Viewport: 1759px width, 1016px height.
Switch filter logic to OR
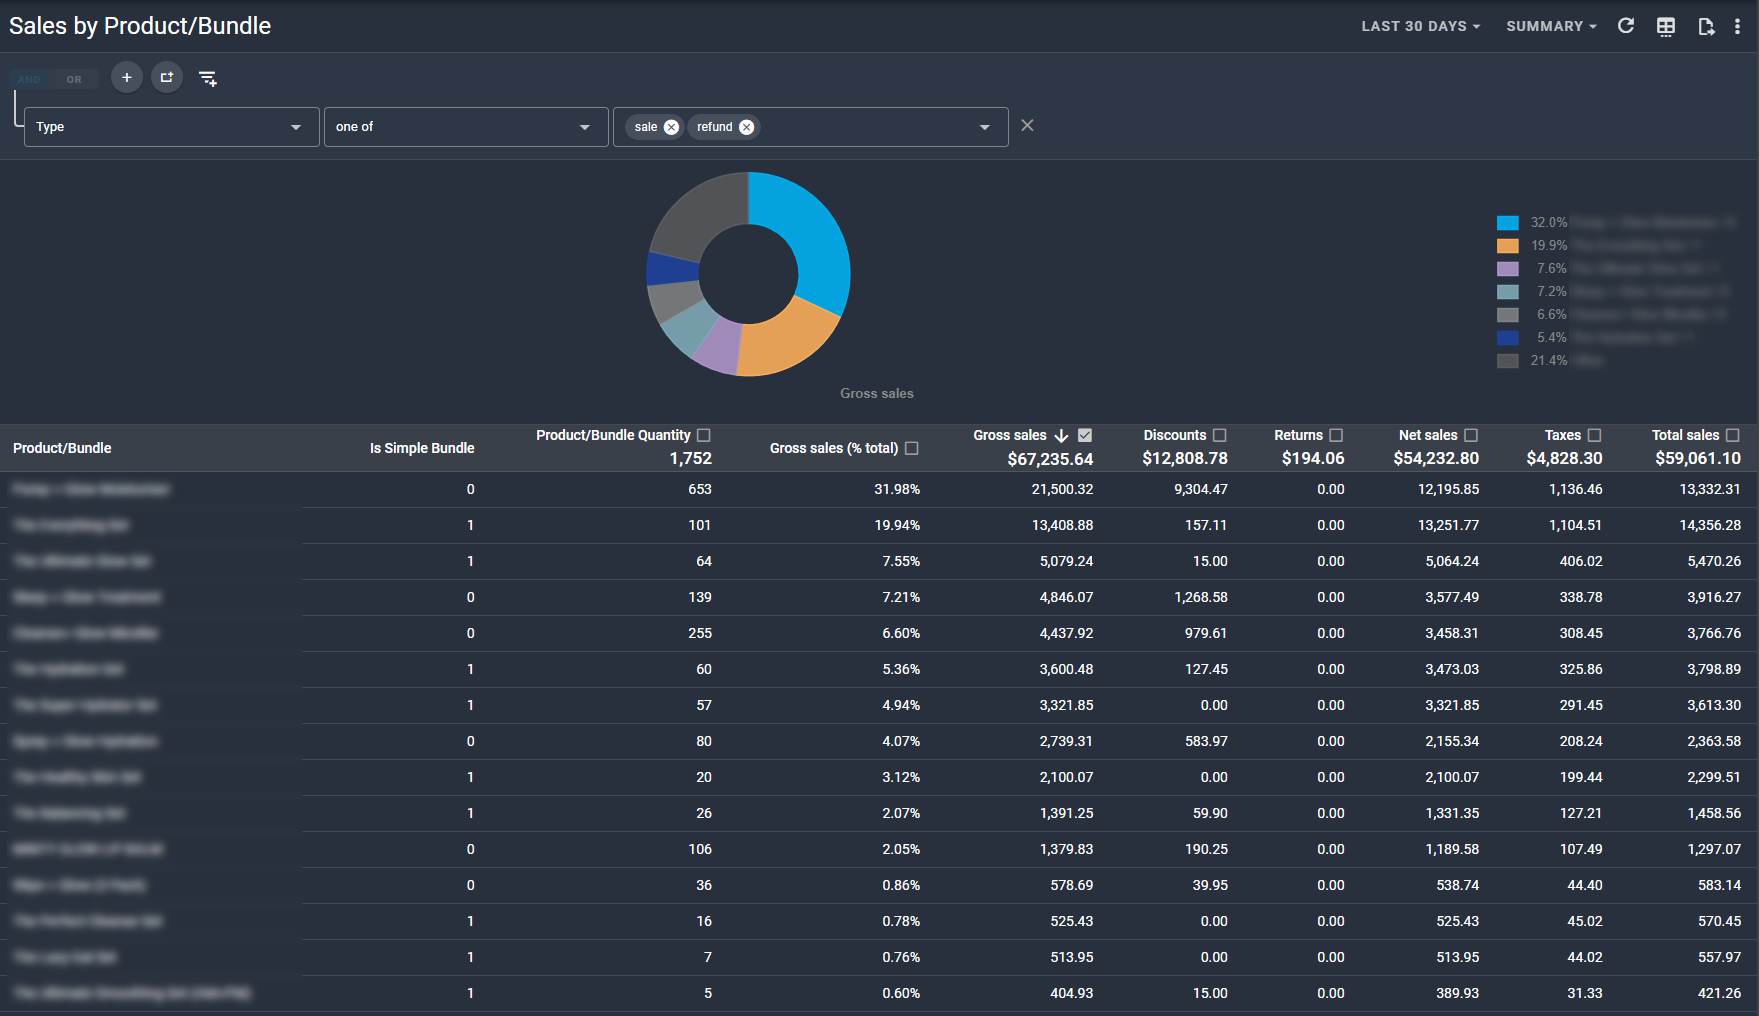74,79
